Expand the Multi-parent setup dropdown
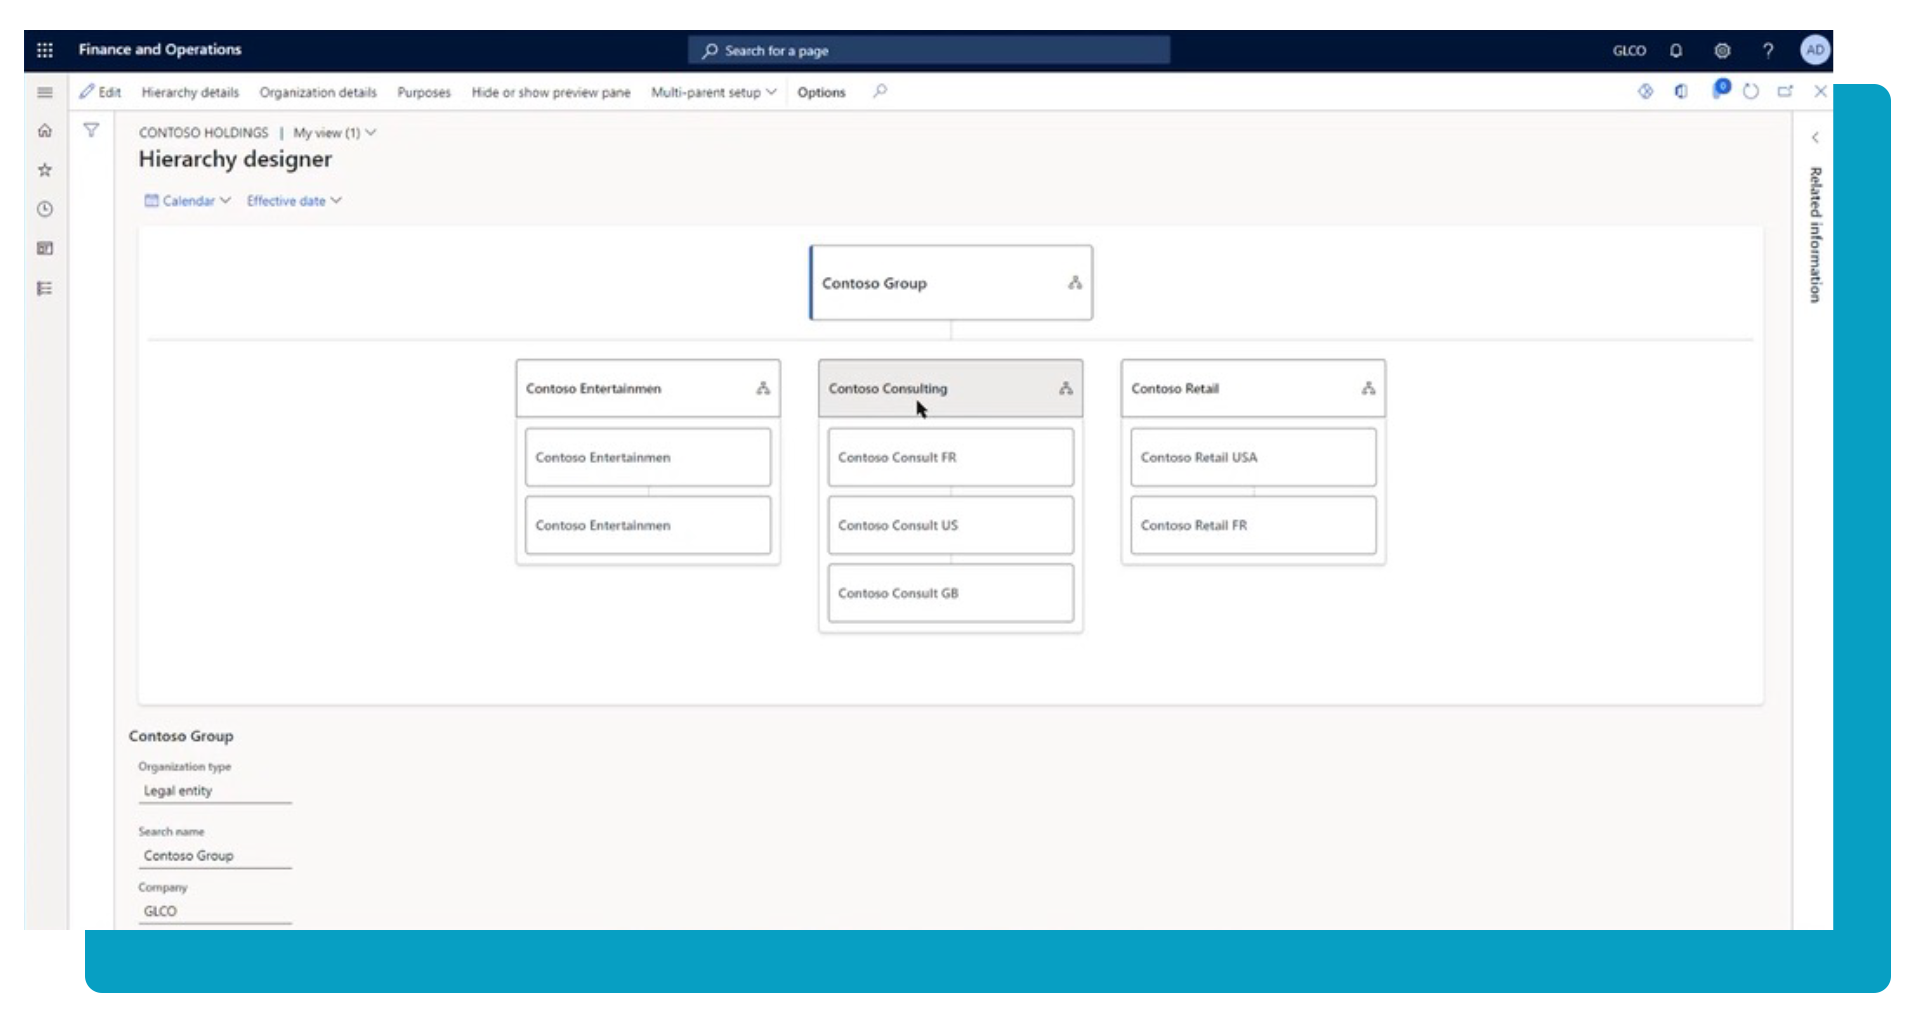 coord(713,92)
